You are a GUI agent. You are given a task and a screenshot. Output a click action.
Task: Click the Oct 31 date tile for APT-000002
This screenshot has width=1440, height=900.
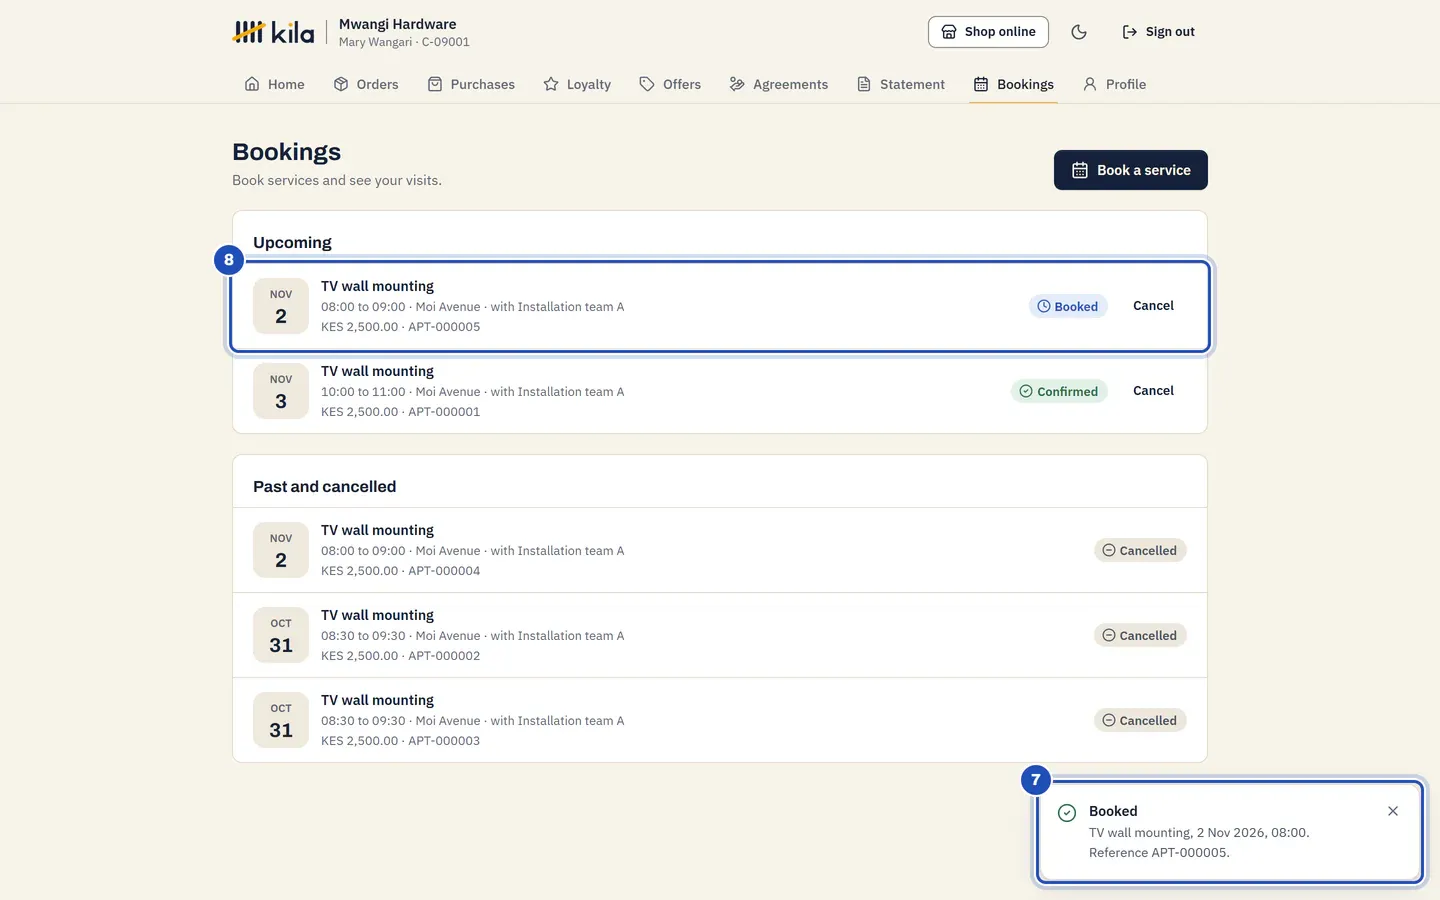[x=281, y=635]
